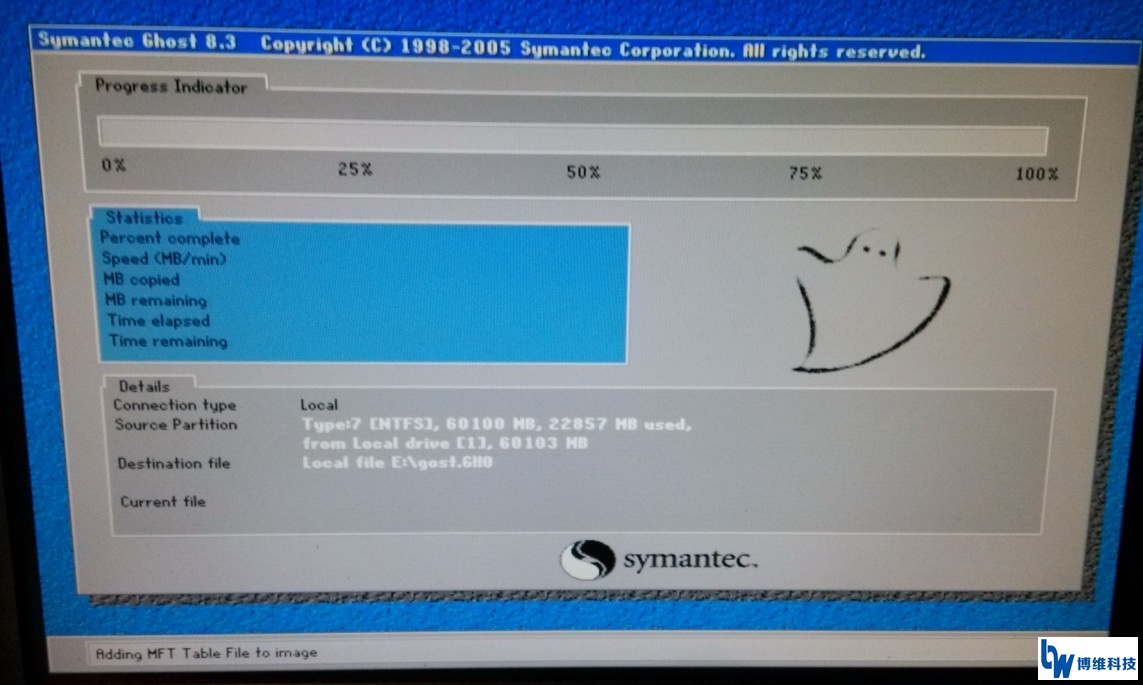
Task: Click the Statistics panel heading
Action: (144, 217)
